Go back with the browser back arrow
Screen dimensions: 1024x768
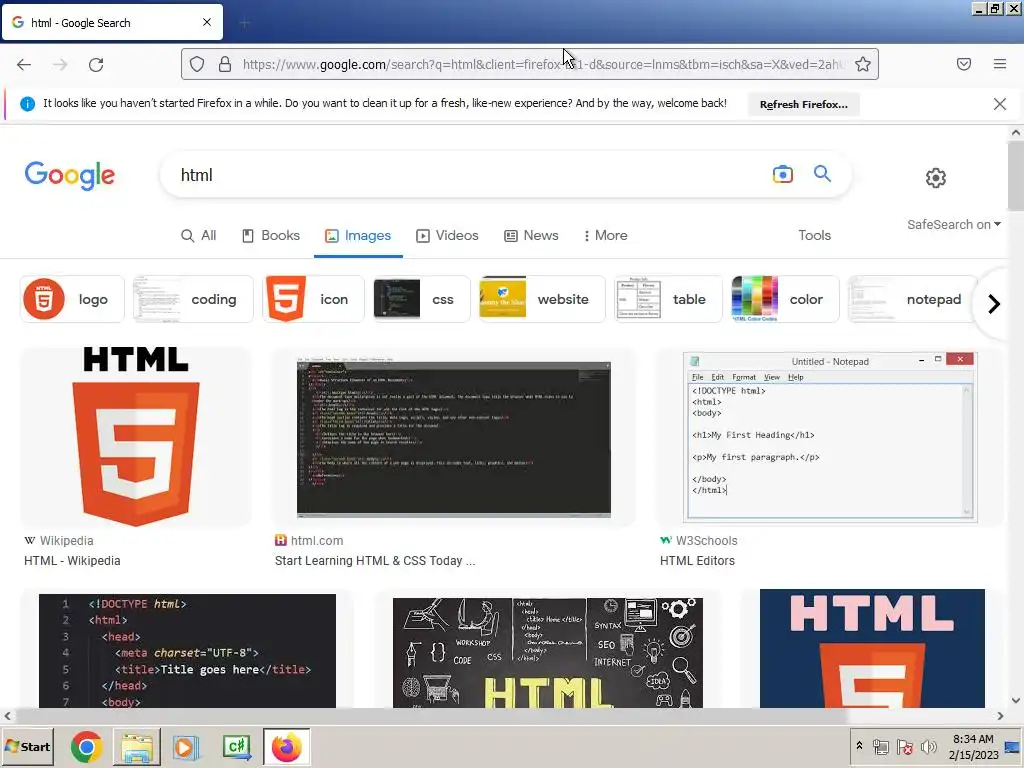tap(24, 64)
